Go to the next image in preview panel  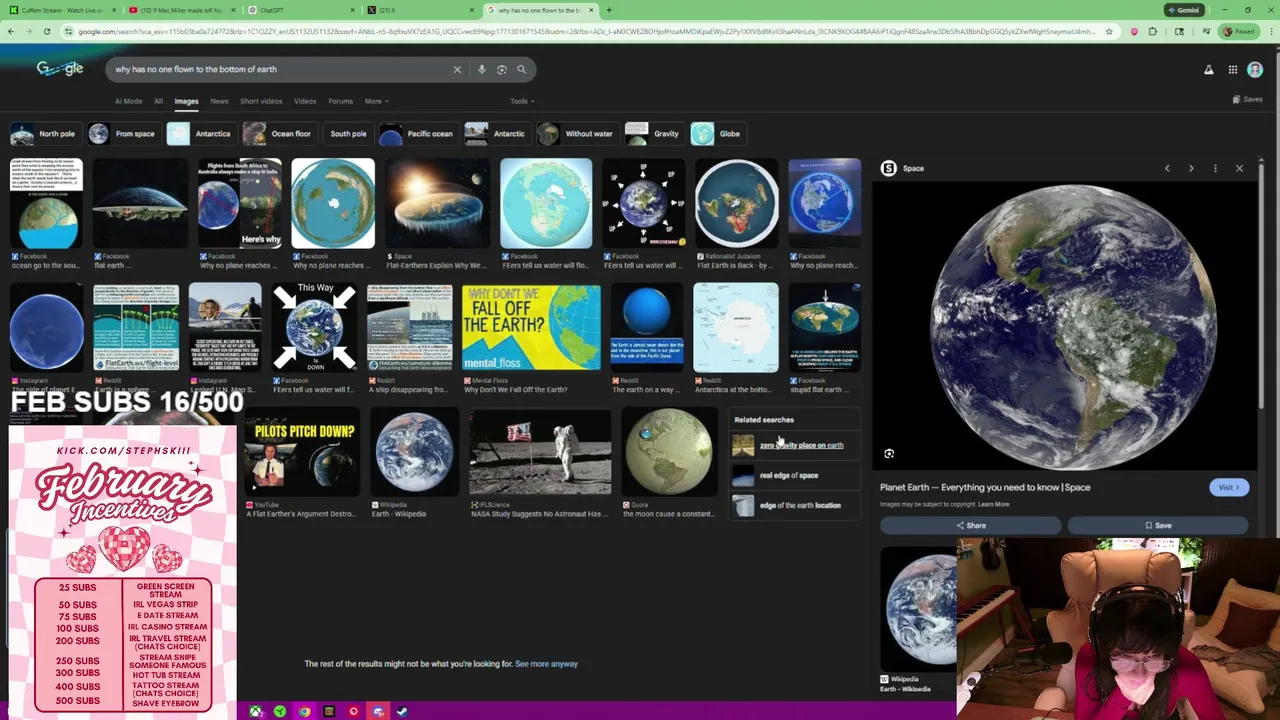(x=1191, y=168)
